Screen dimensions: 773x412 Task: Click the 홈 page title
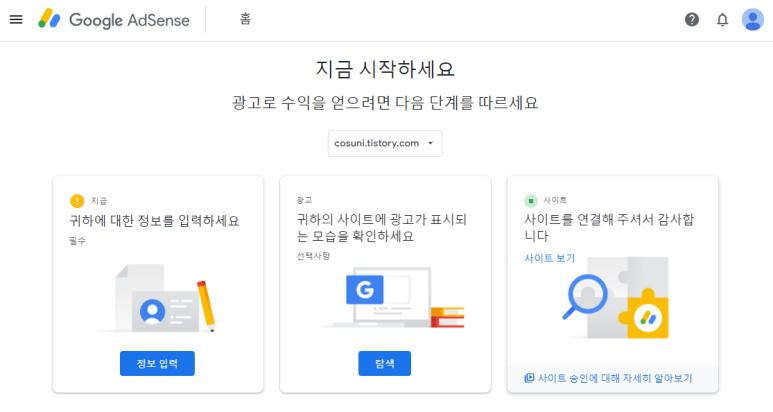tap(246, 19)
